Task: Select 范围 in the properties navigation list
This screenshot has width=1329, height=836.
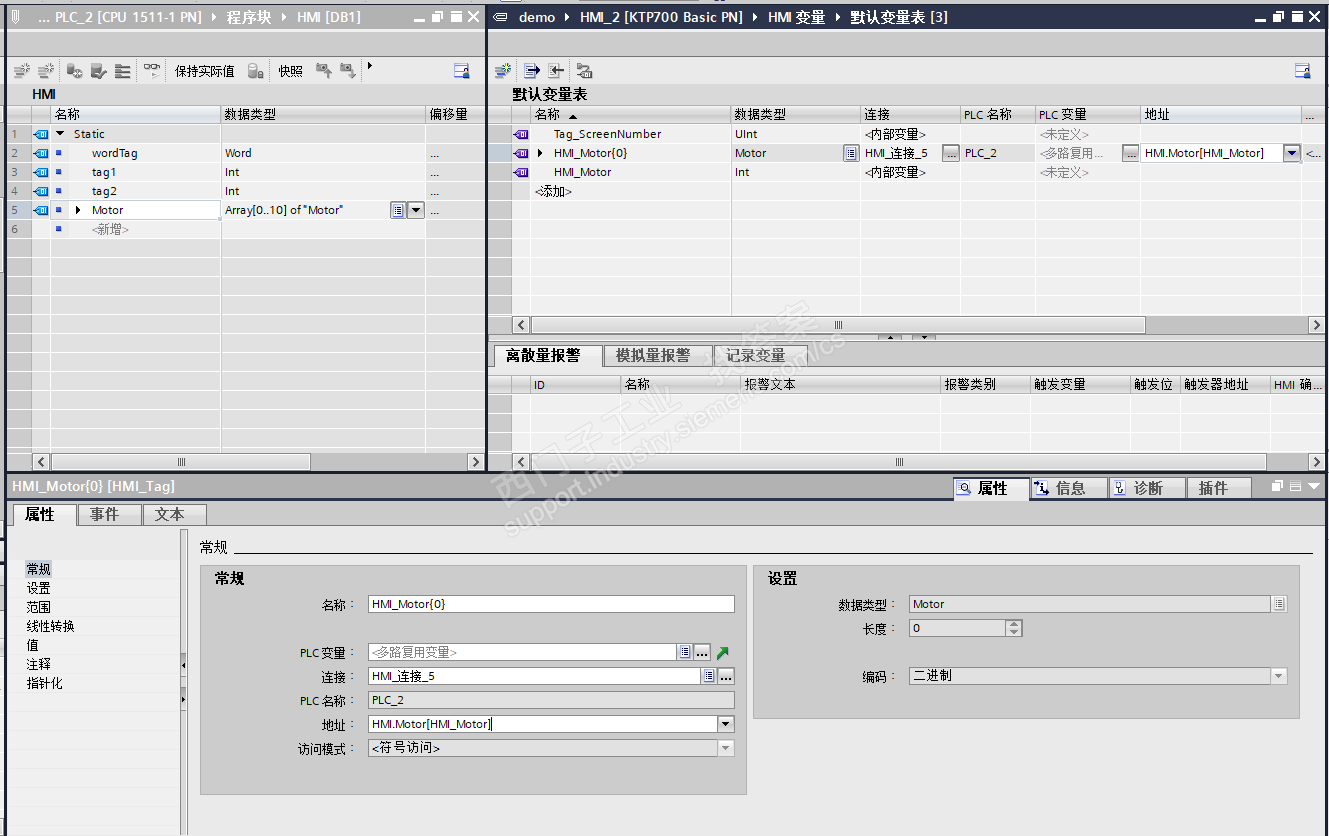Action: pyautogui.click(x=38, y=607)
